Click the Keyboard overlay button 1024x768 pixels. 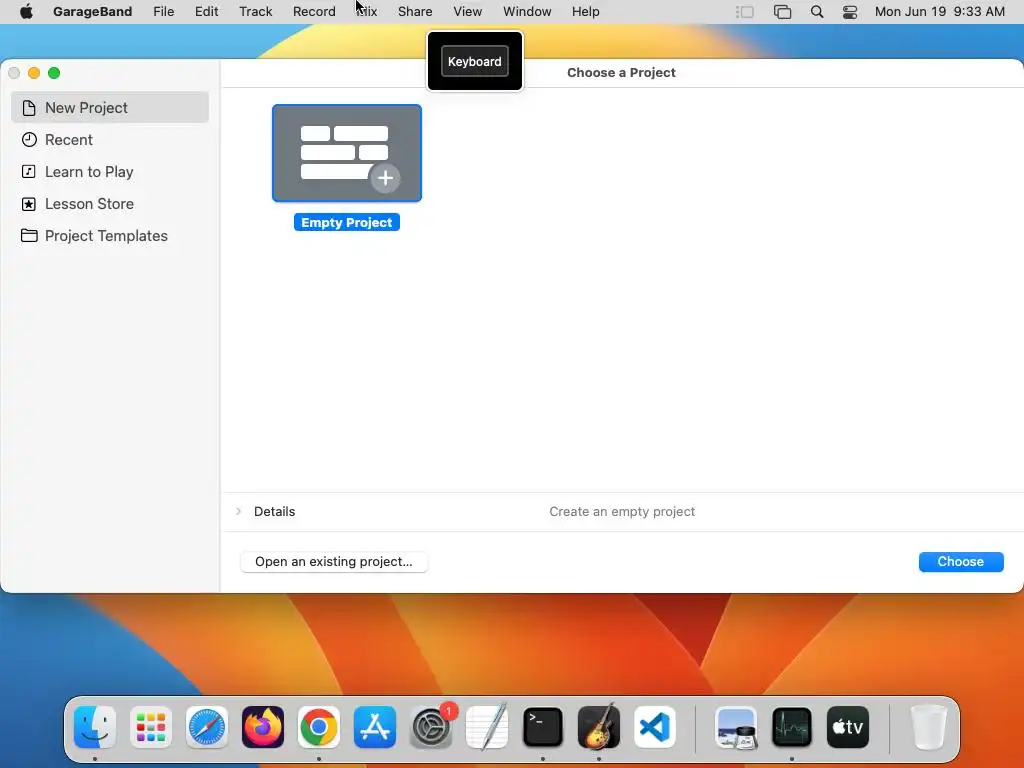[x=475, y=61]
